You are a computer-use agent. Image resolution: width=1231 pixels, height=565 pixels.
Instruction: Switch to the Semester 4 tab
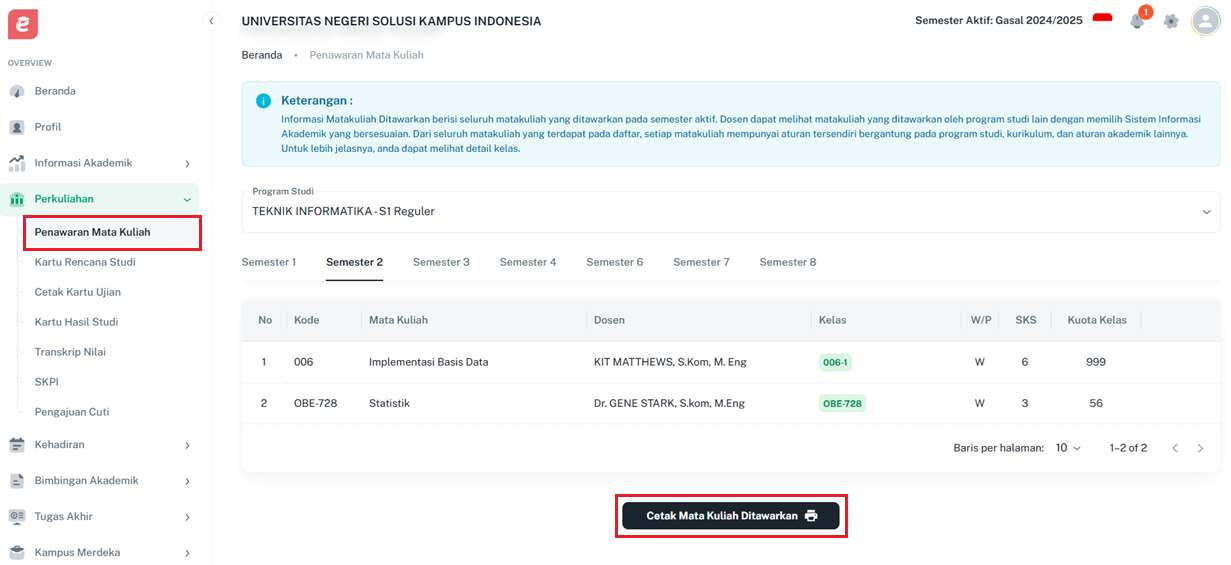528,262
